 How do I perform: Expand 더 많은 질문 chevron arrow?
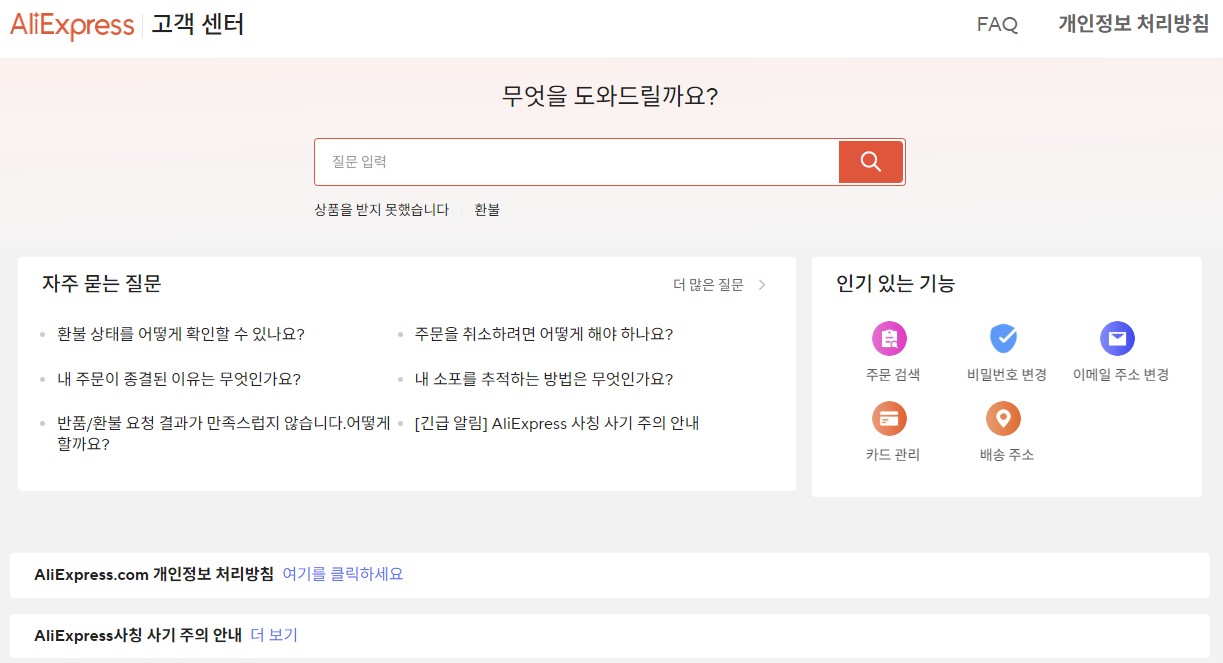(x=762, y=285)
